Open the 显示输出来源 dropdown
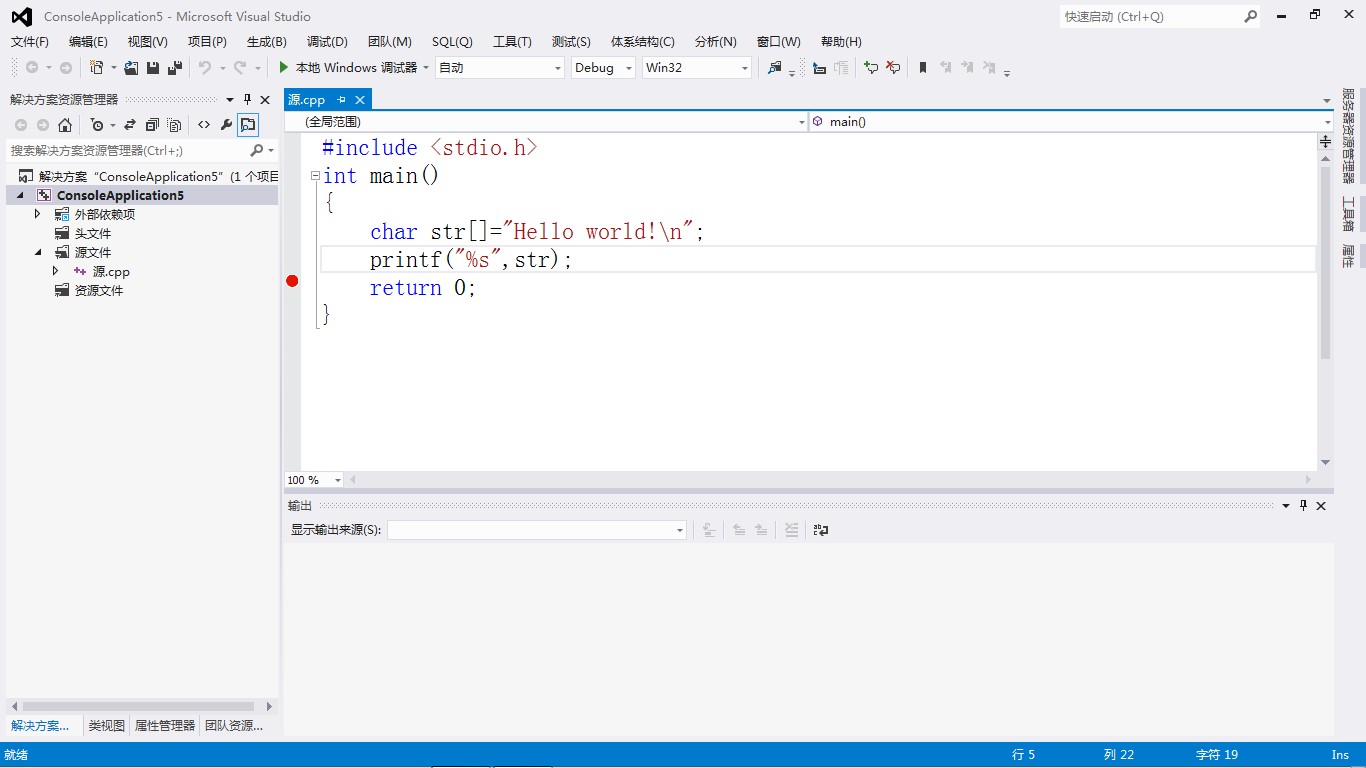 point(536,530)
